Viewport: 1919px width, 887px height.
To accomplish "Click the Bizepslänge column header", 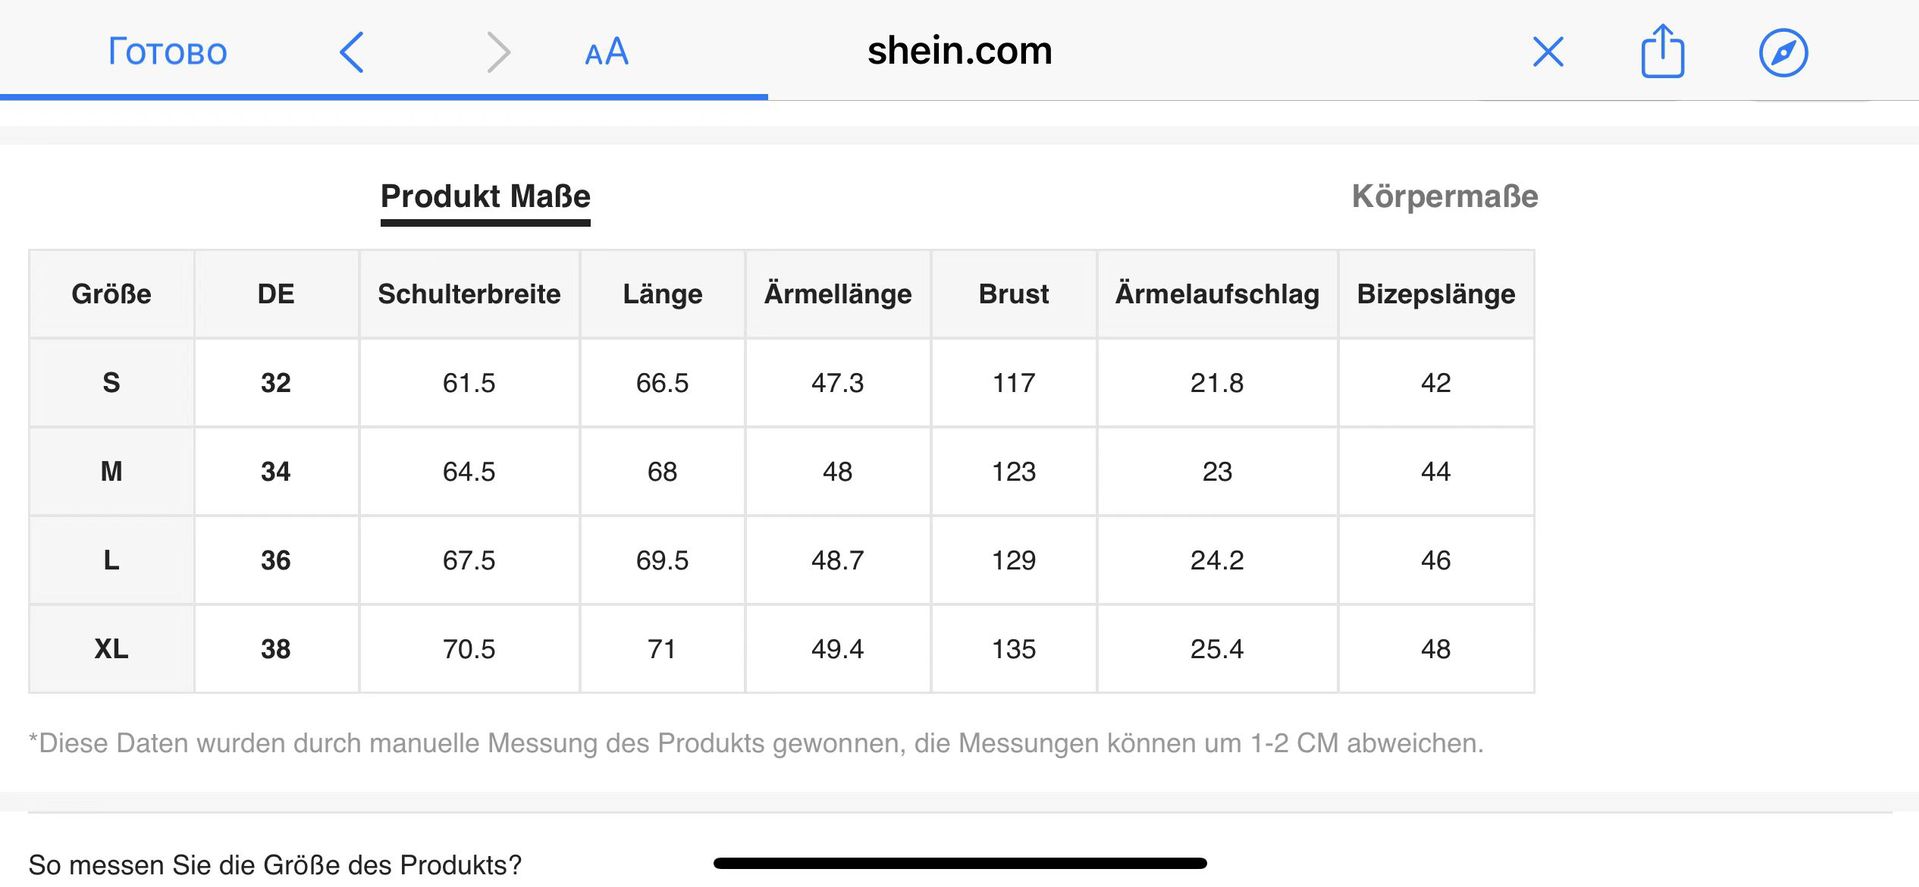I will coord(1436,294).
